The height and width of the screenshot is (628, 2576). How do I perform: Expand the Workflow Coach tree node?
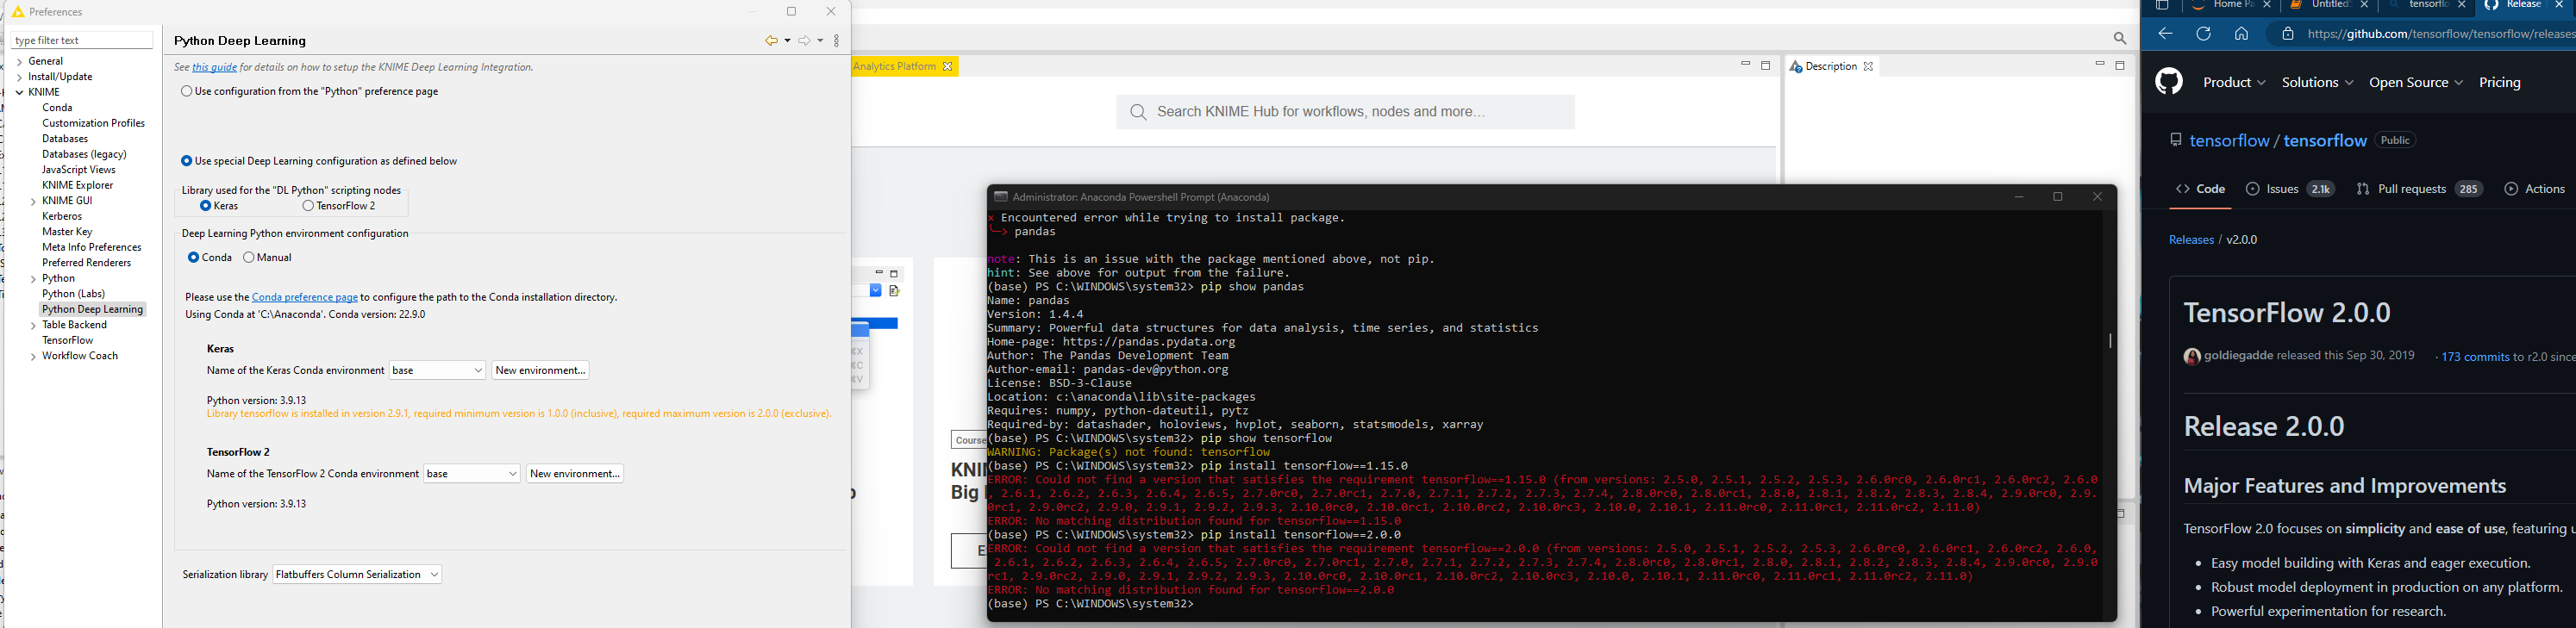pyautogui.click(x=34, y=357)
